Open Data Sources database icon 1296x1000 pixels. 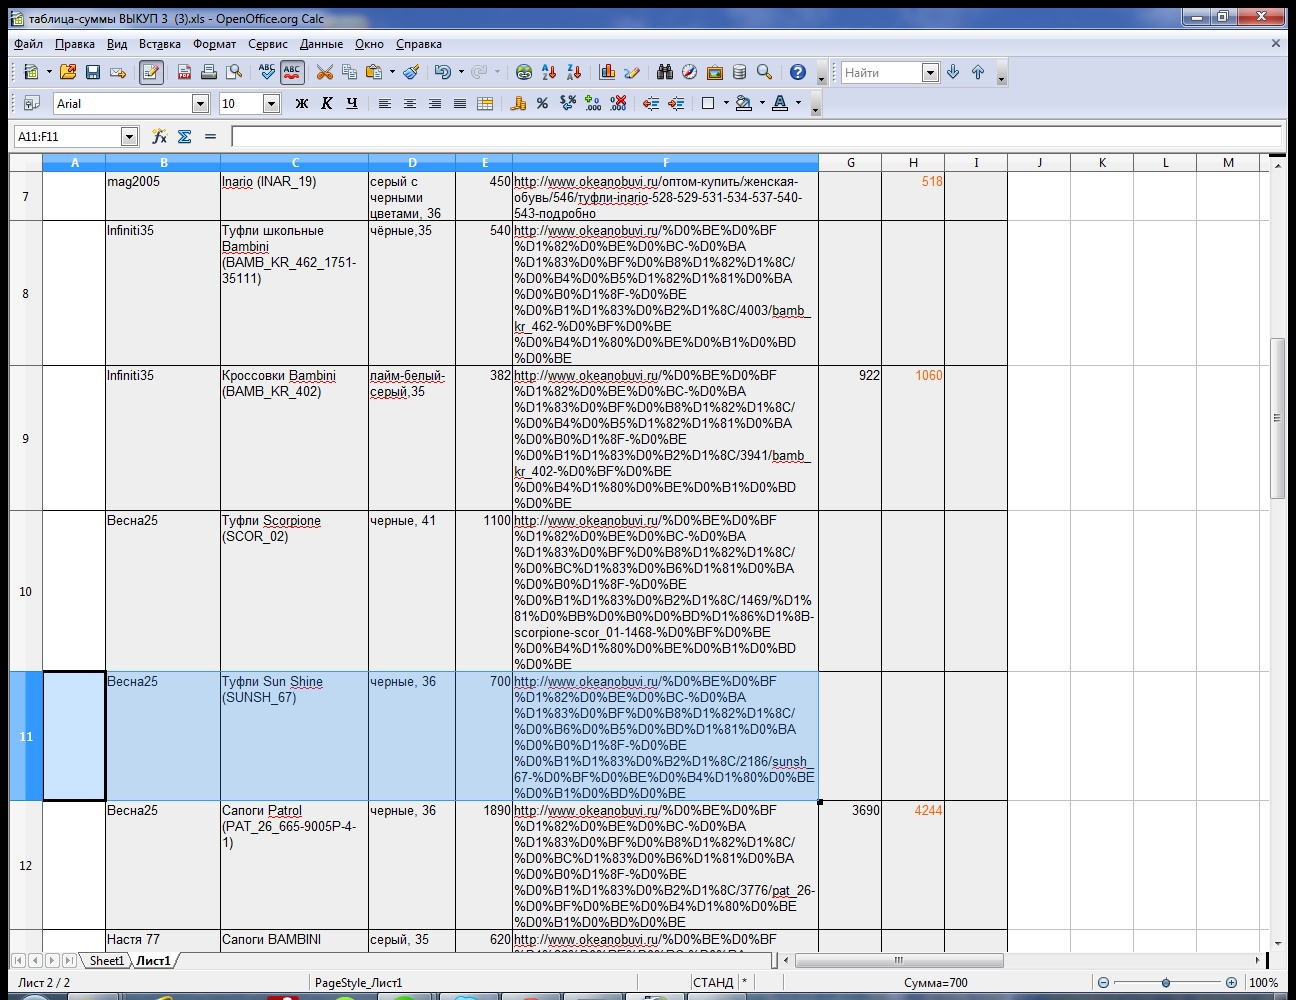[740, 72]
